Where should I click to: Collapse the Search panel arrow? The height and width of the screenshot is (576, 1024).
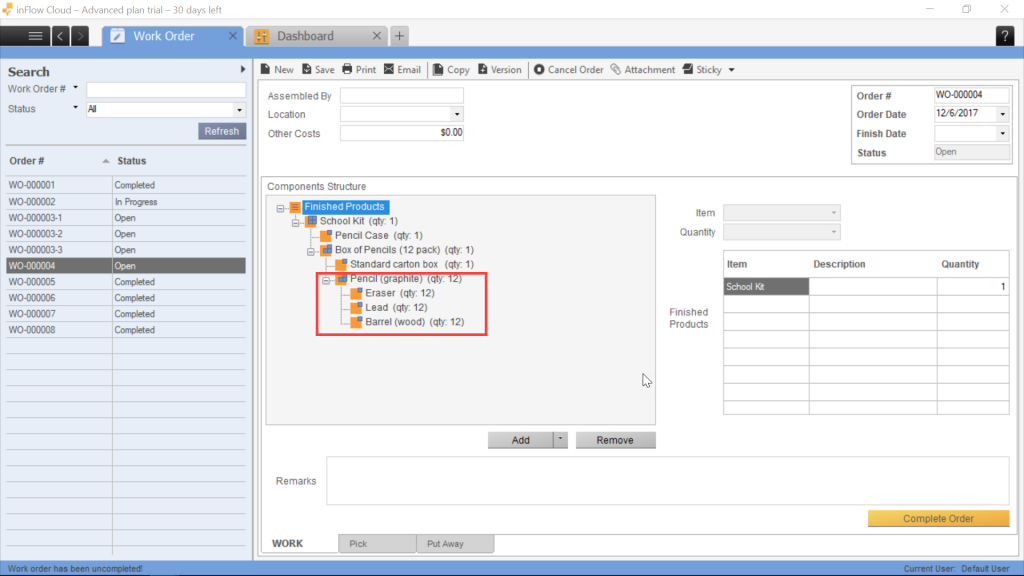coord(243,69)
